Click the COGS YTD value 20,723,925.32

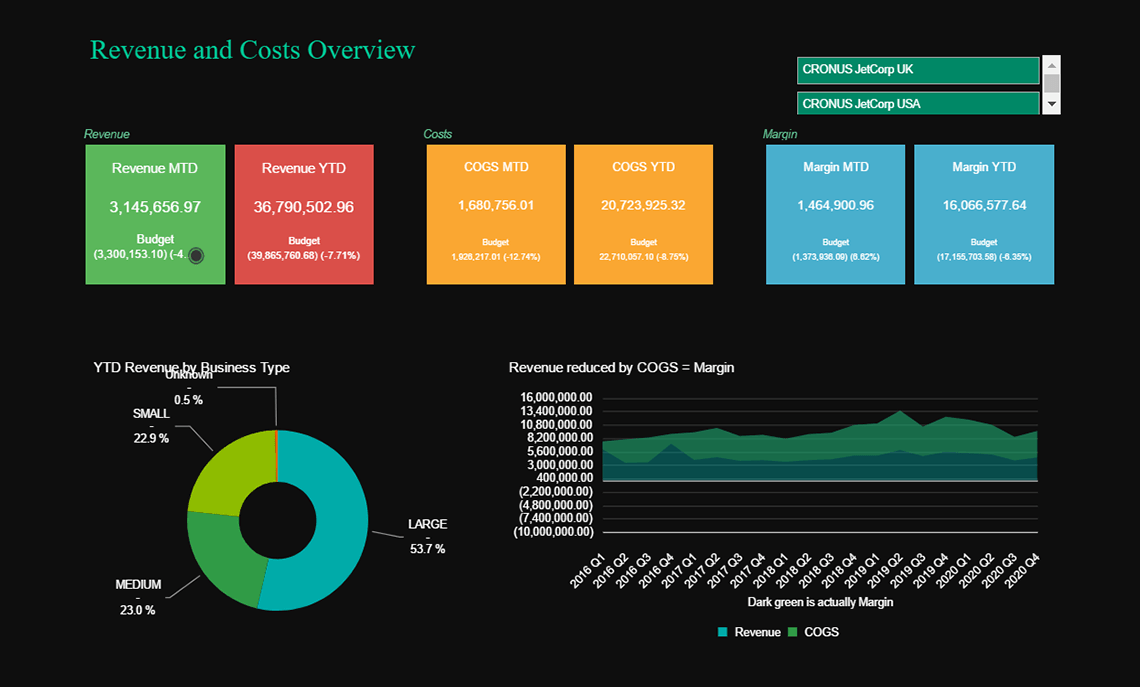point(643,205)
